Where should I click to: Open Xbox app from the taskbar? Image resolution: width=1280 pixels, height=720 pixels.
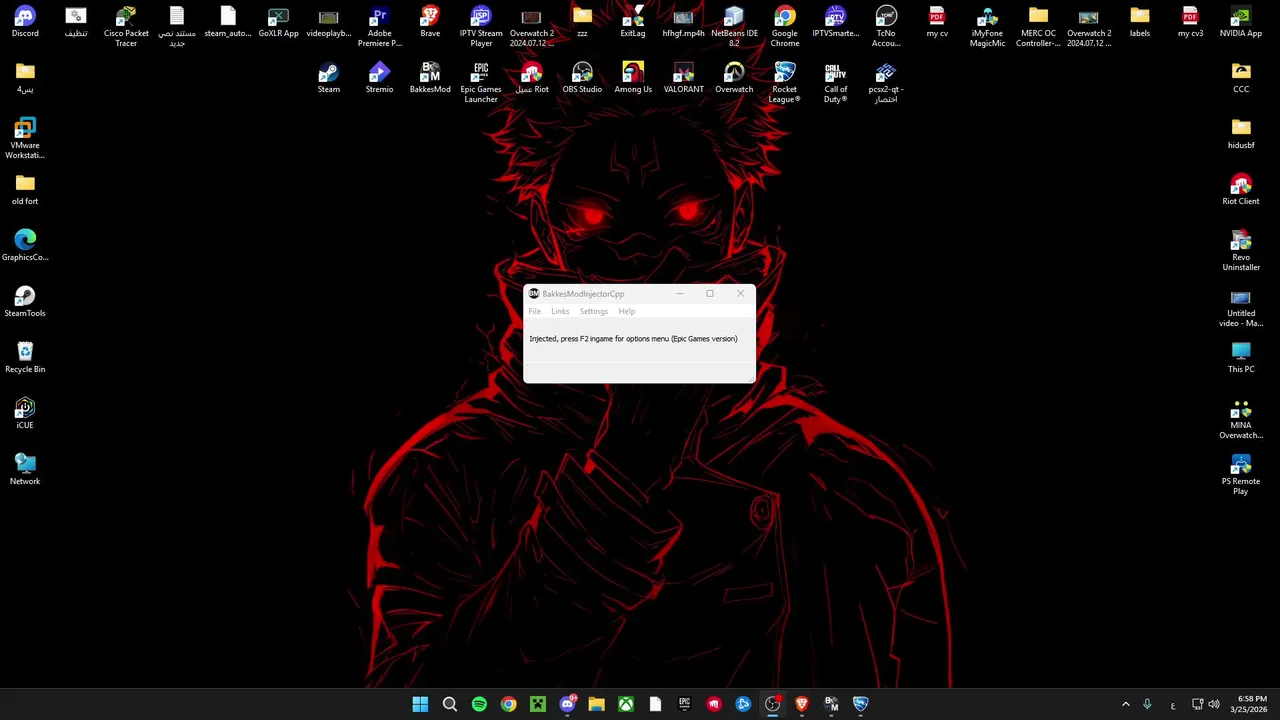625,704
